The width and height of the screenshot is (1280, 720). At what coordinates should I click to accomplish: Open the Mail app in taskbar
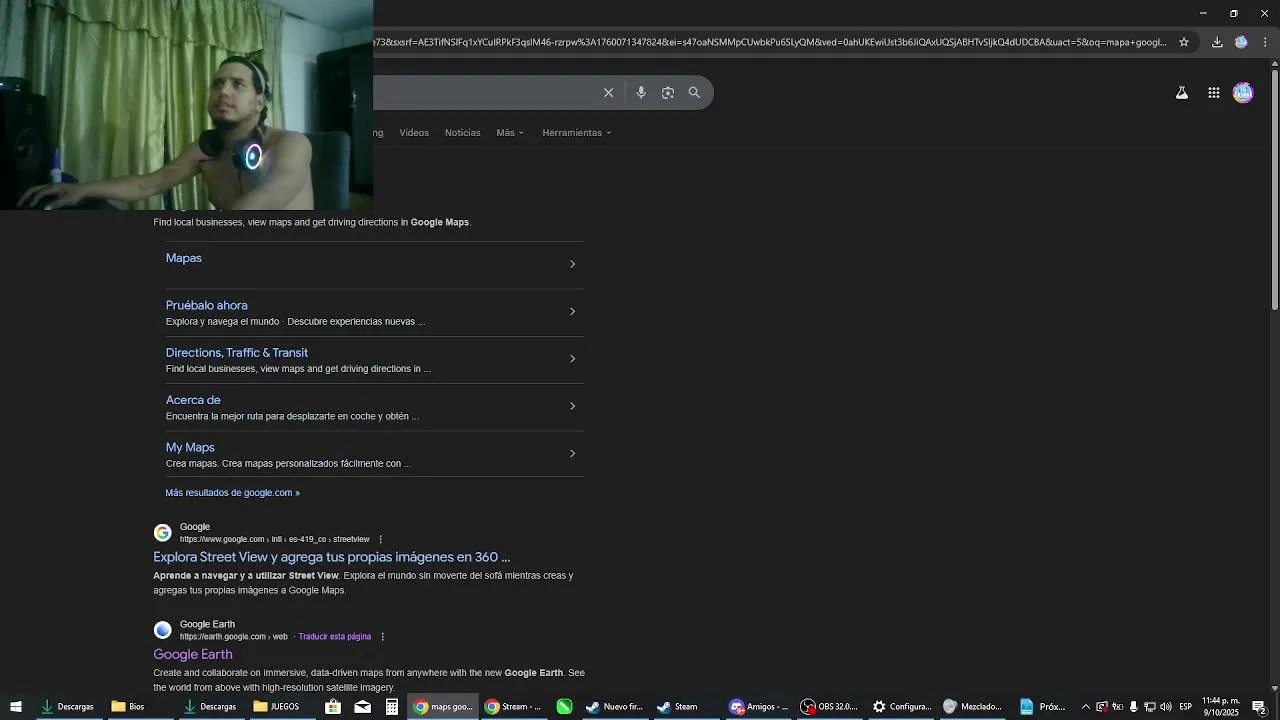pyautogui.click(x=362, y=707)
